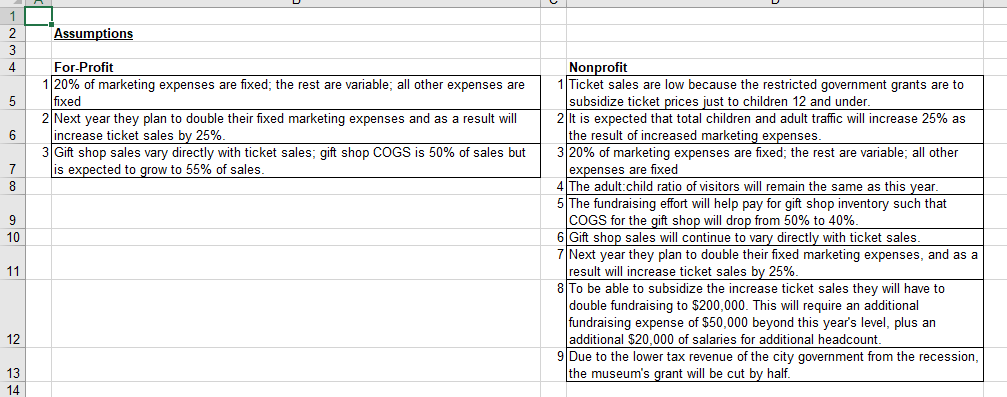Select row header 14
The image size is (1007, 397).
[12, 389]
